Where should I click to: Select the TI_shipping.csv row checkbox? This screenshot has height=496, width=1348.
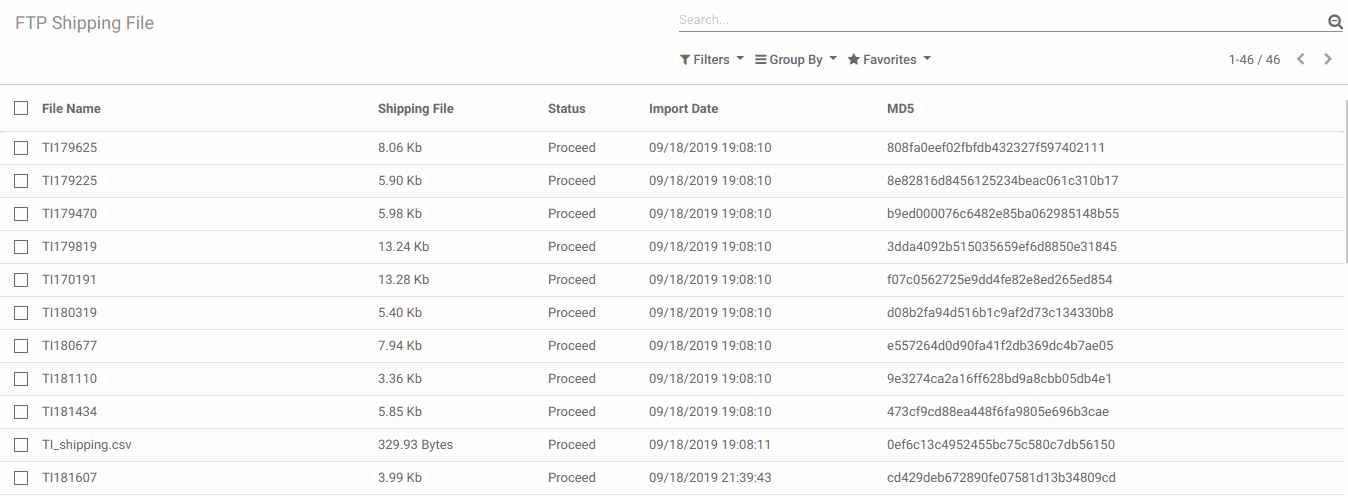[21, 445]
